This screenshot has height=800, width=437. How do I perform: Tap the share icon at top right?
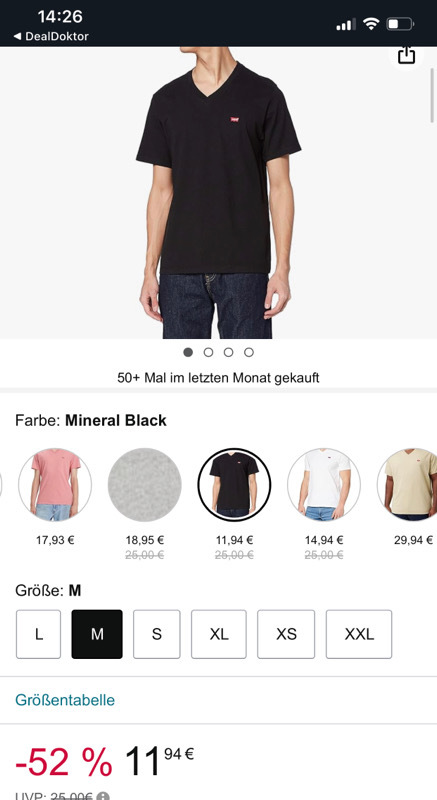(406, 55)
